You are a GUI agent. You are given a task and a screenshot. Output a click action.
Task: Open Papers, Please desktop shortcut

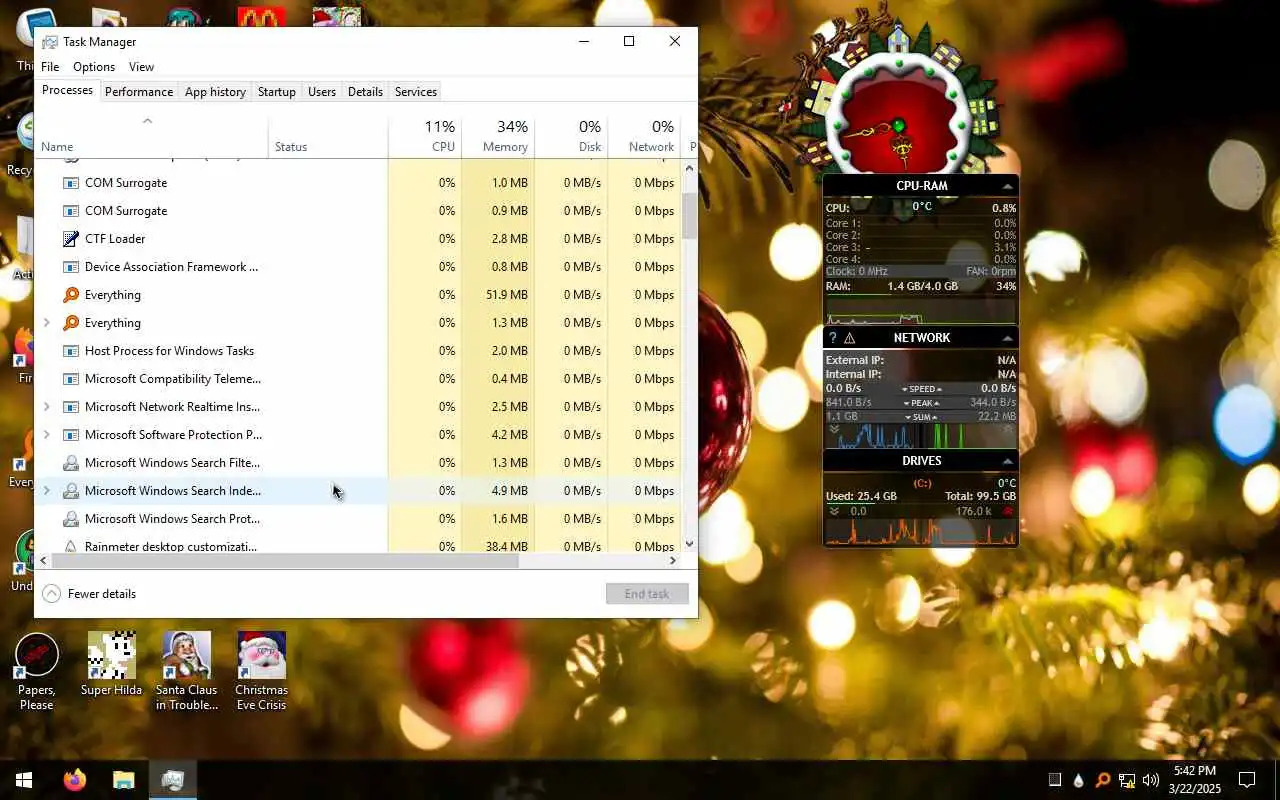coord(37,671)
